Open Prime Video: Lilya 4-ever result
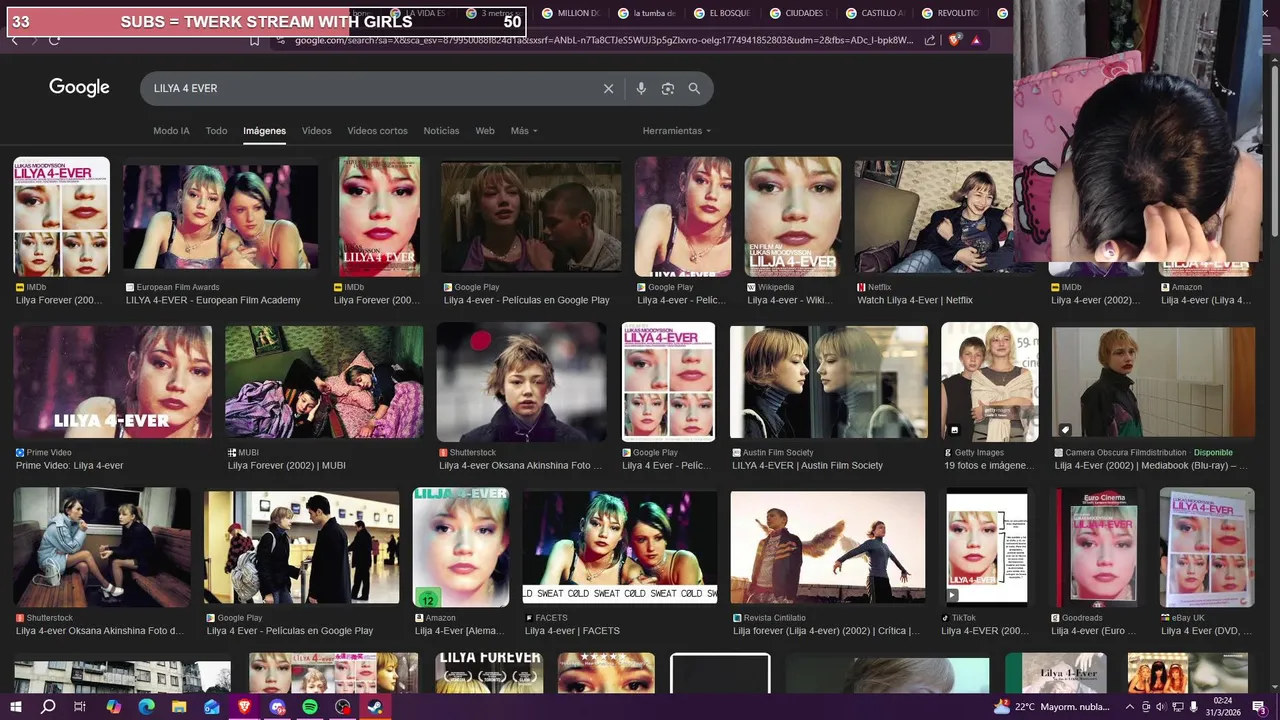 coord(70,466)
